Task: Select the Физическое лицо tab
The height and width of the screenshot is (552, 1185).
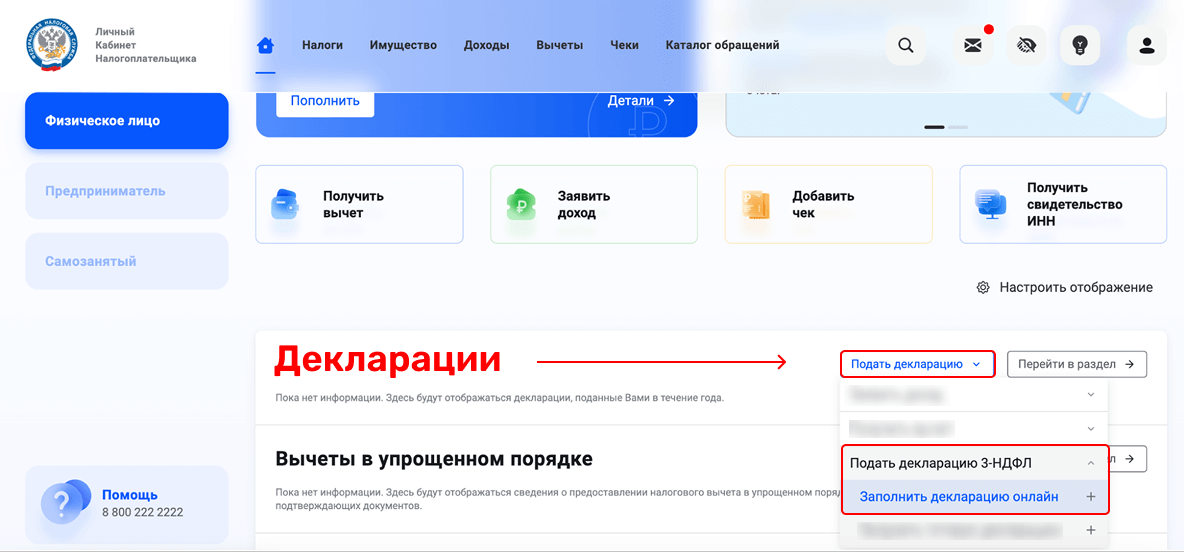Action: pyautogui.click(x=127, y=121)
